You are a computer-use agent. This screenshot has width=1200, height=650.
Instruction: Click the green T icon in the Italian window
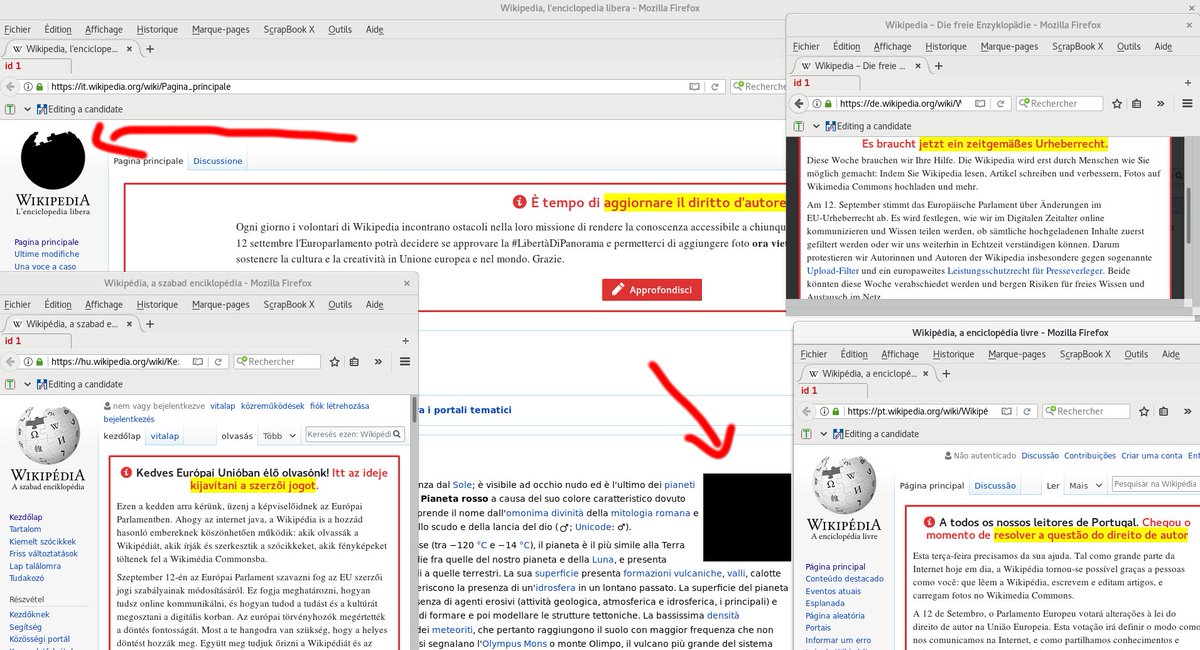pyautogui.click(x=10, y=109)
